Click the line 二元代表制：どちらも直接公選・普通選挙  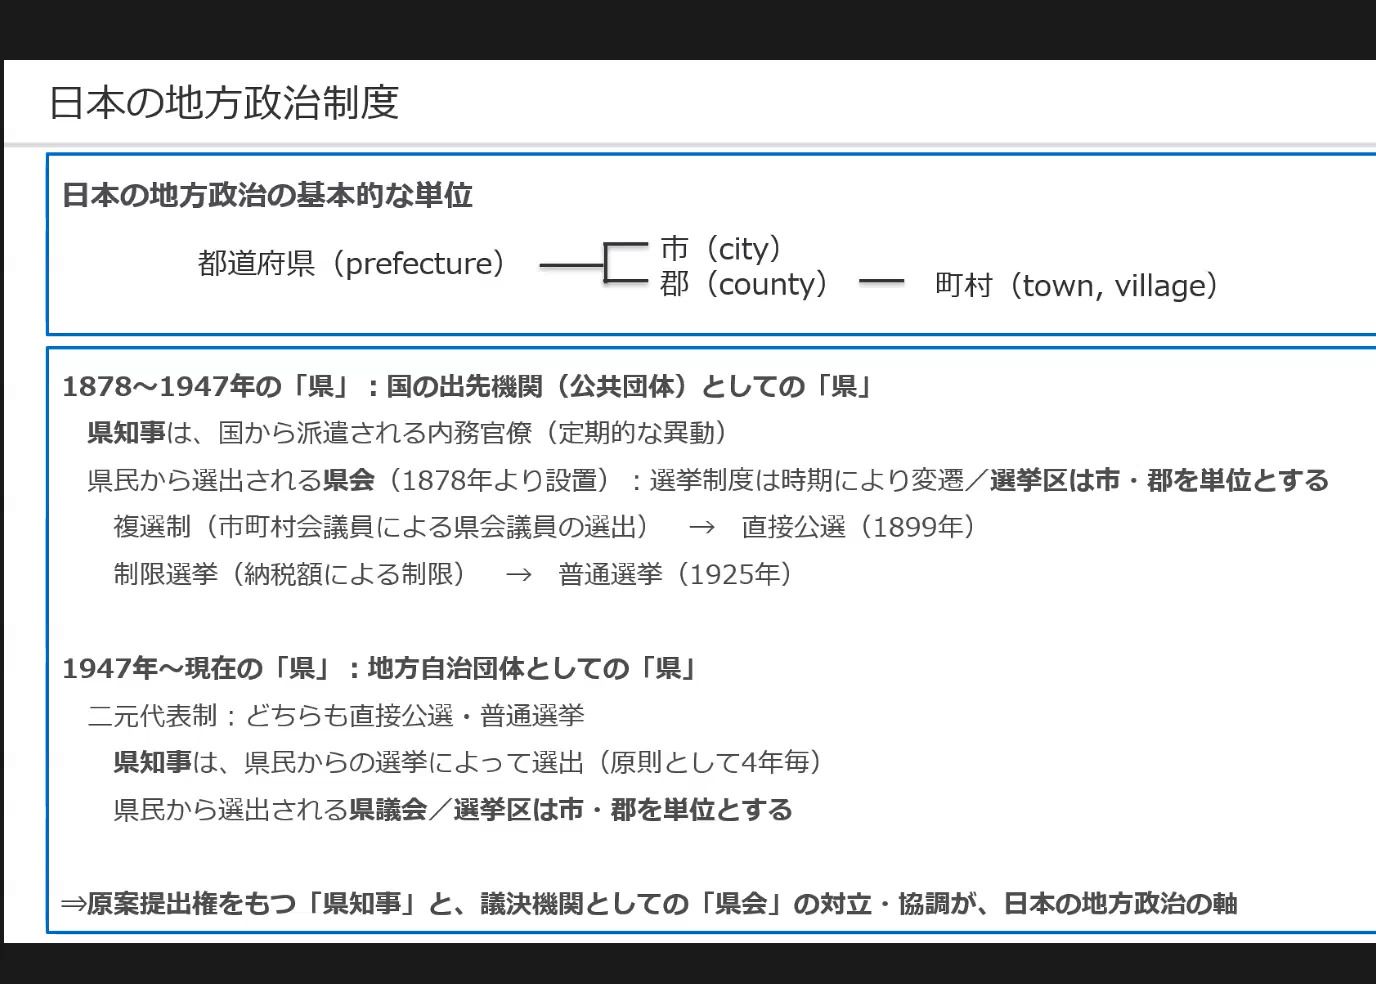click(x=336, y=715)
